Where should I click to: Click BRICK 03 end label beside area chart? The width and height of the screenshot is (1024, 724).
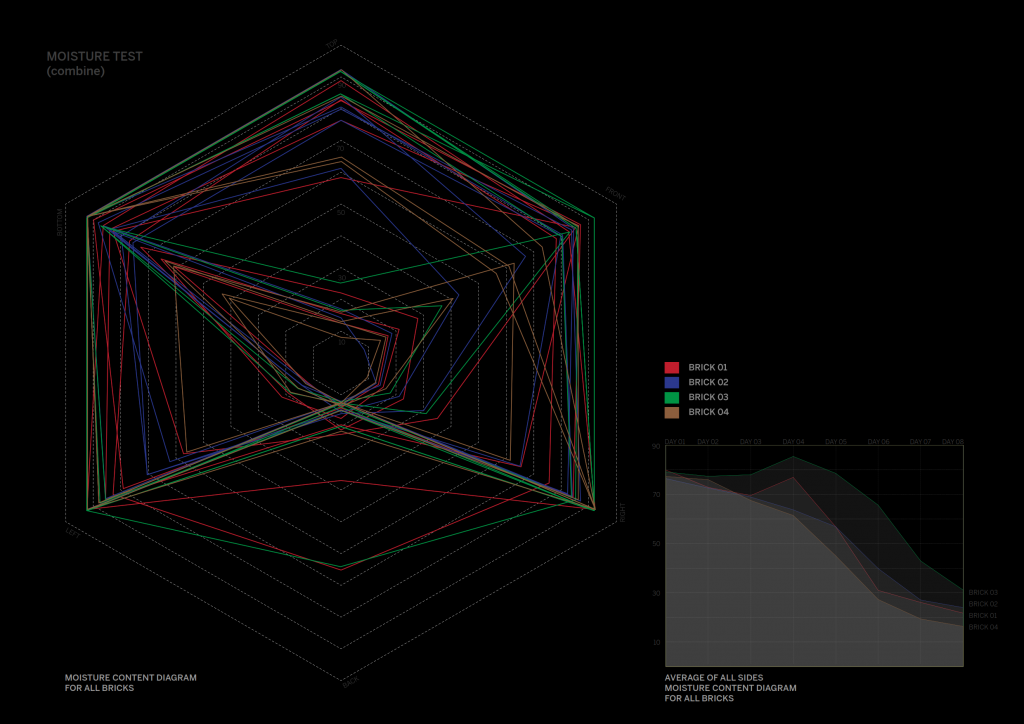tap(983, 593)
